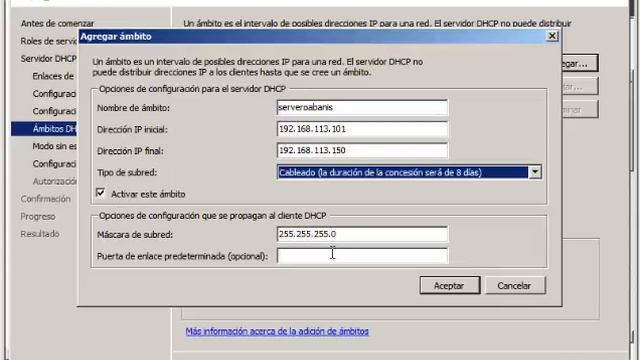Image resolution: width=640 pixels, height=360 pixels.
Task: Open the Tipo de subred dropdown arrow
Action: (535, 172)
